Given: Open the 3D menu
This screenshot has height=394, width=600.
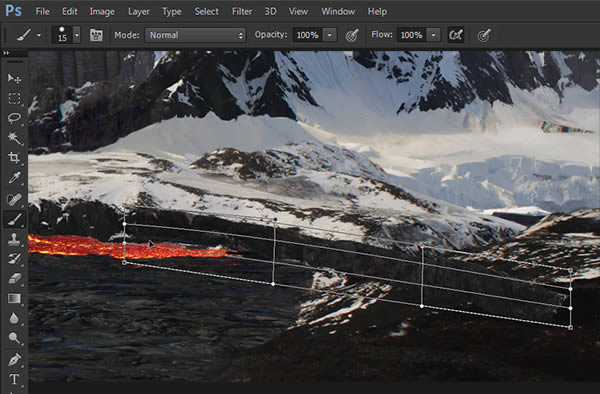Looking at the screenshot, I should [270, 11].
